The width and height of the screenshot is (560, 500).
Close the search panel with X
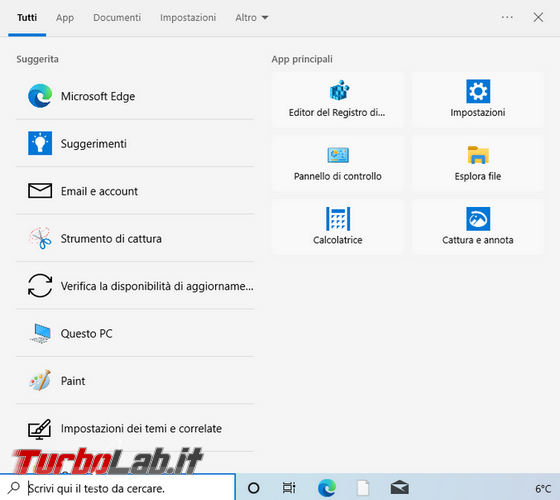(538, 17)
